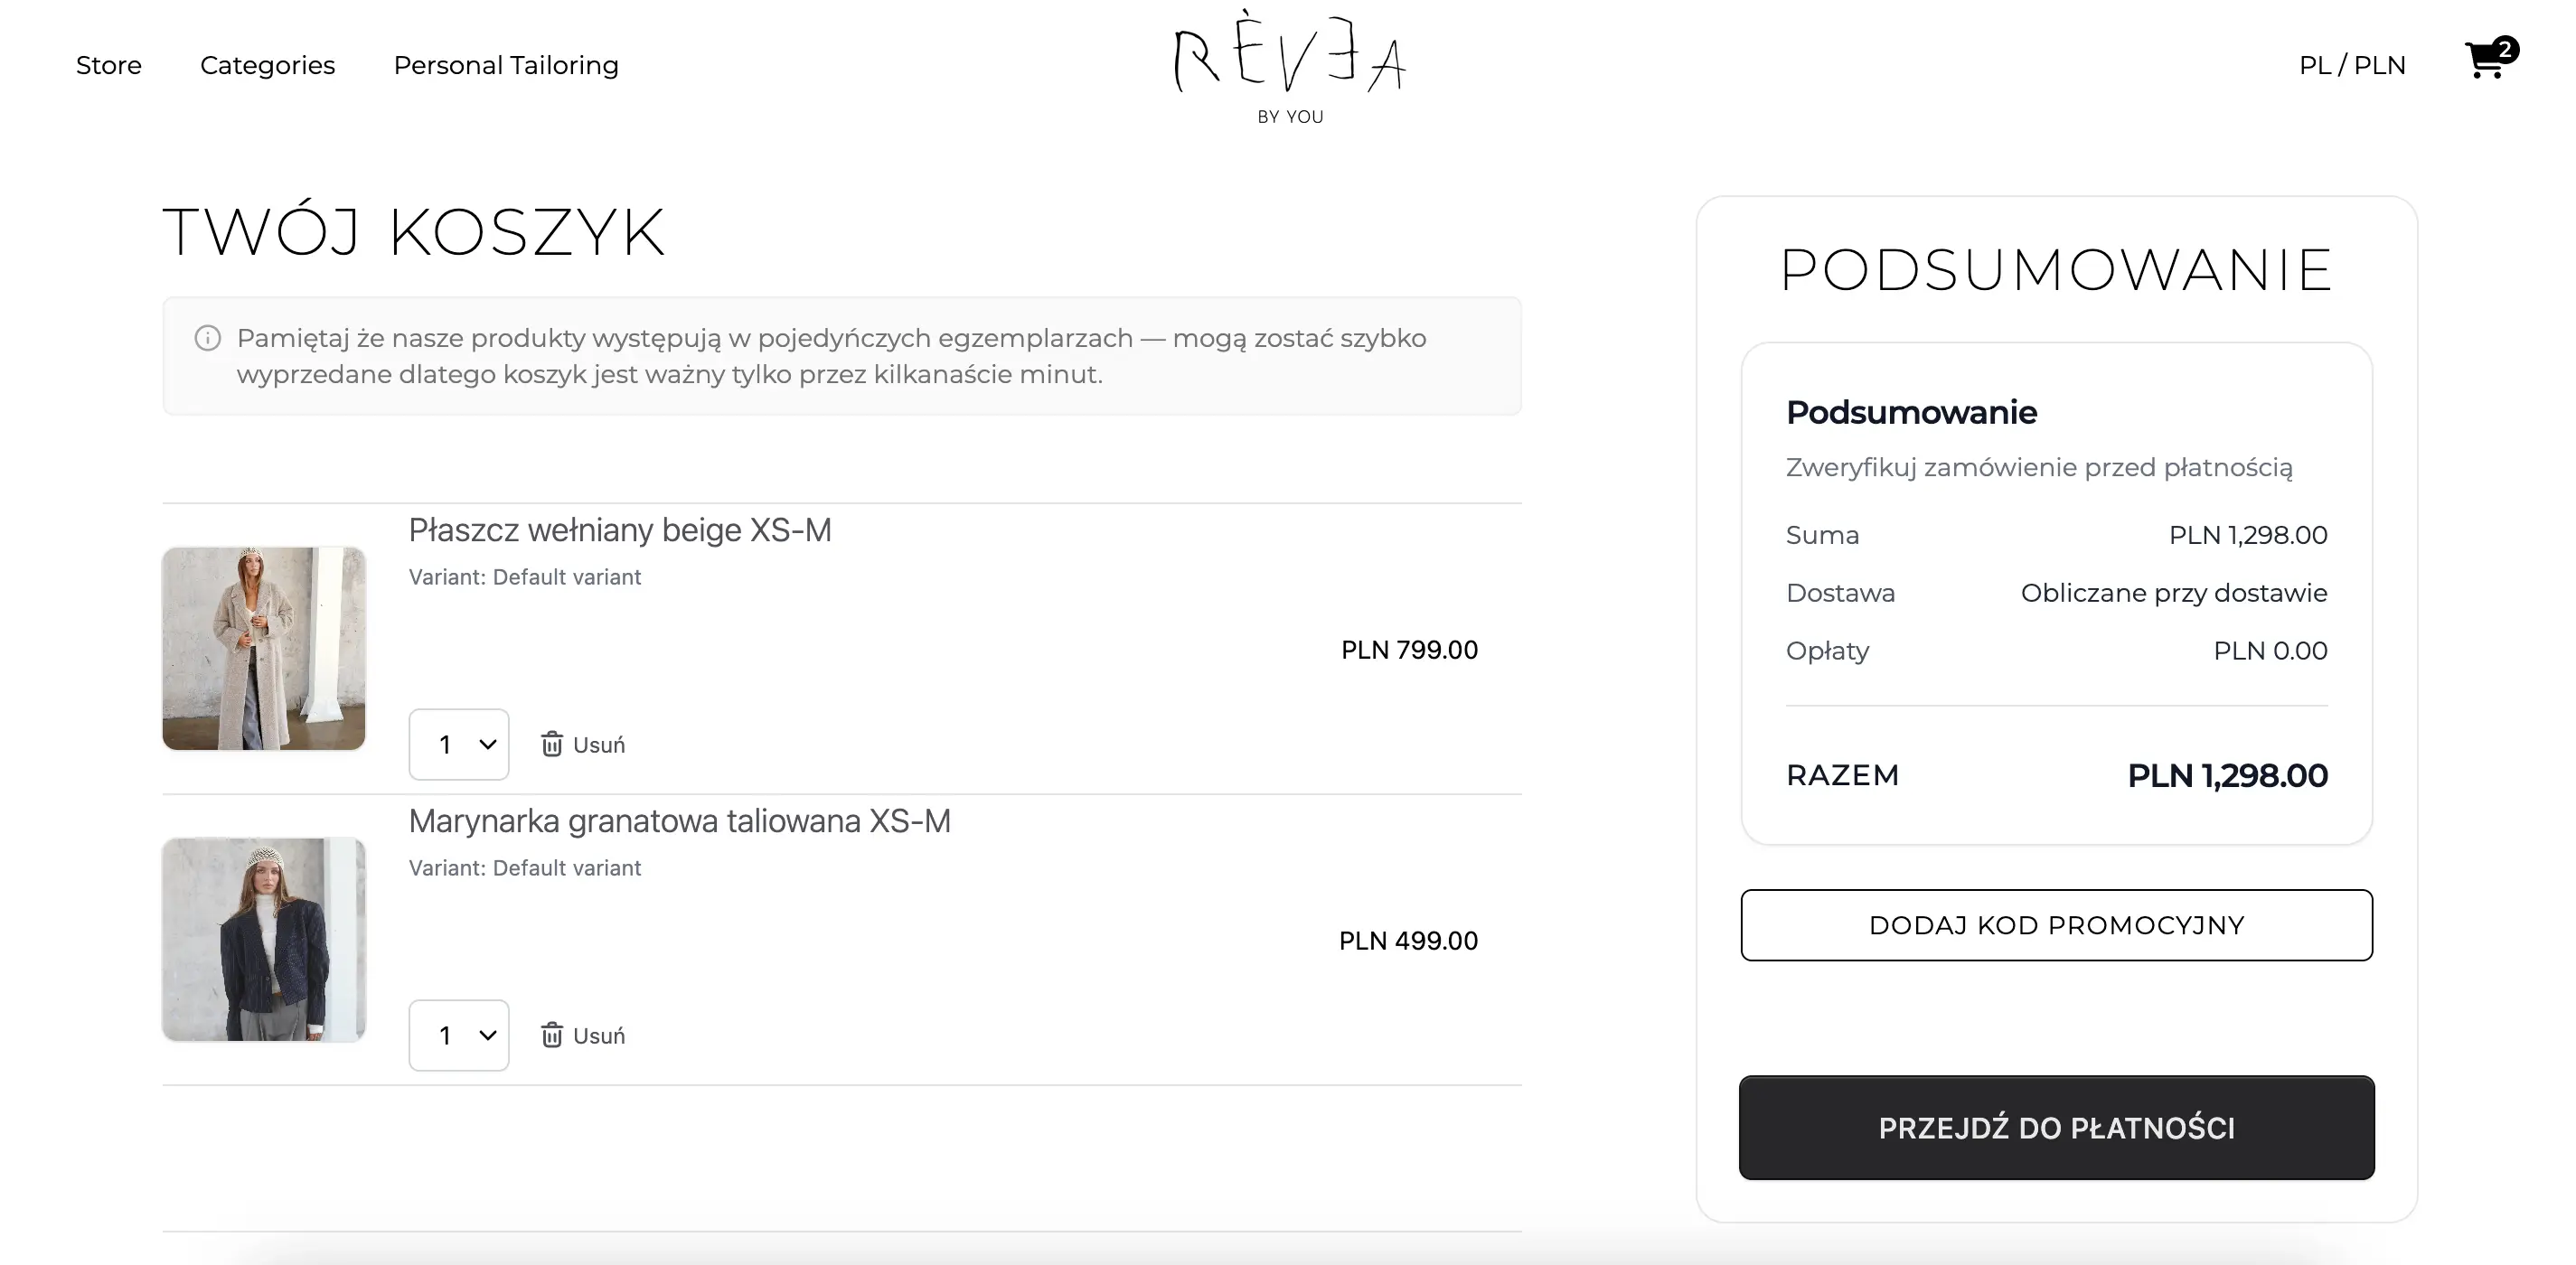2576x1265 pixels.
Task: Click the beige coat thumbnail
Action: (264, 648)
